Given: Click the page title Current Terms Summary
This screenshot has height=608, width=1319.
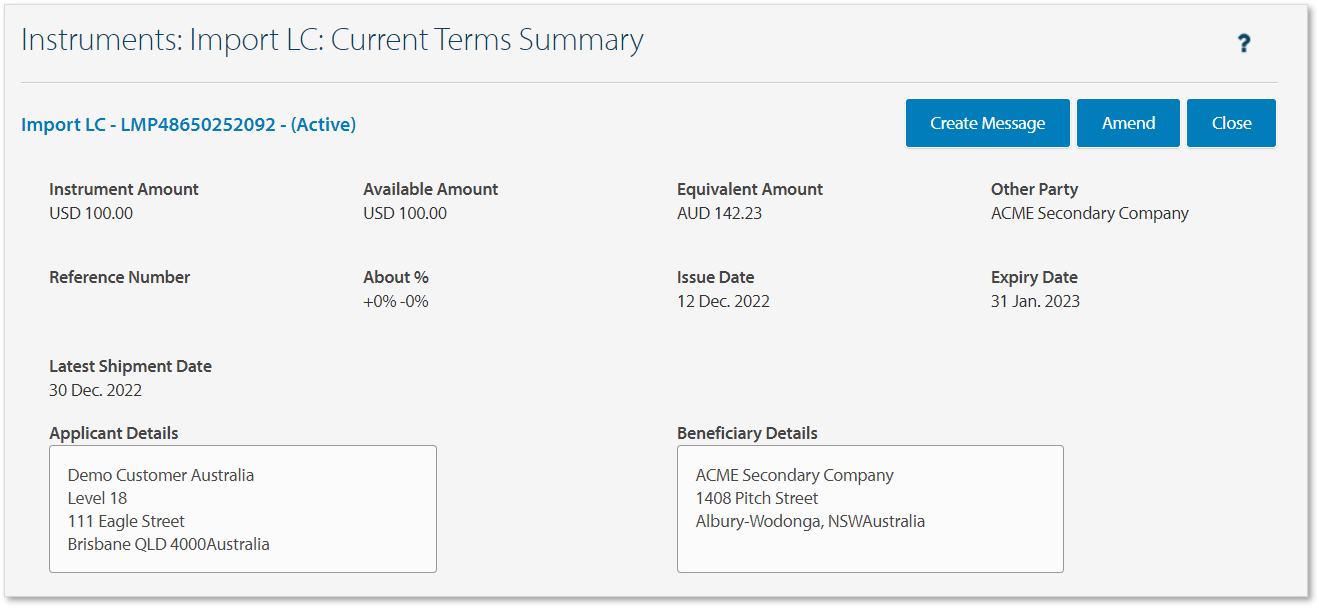Looking at the screenshot, I should (x=487, y=40).
